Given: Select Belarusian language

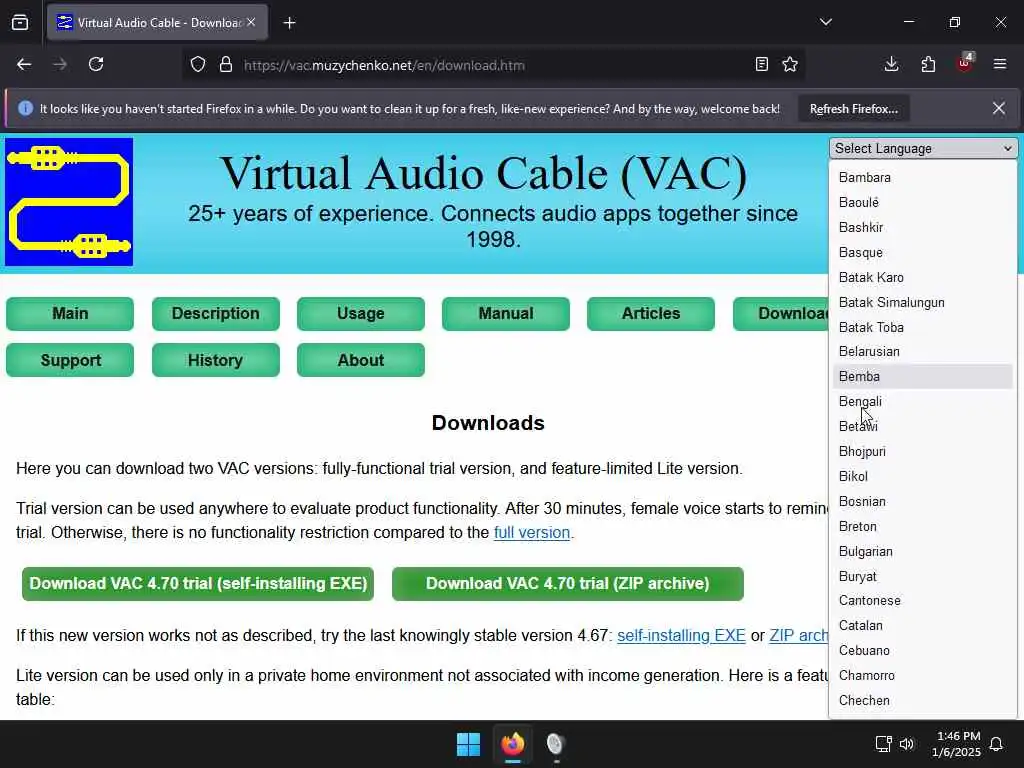Looking at the screenshot, I should [x=923, y=351].
